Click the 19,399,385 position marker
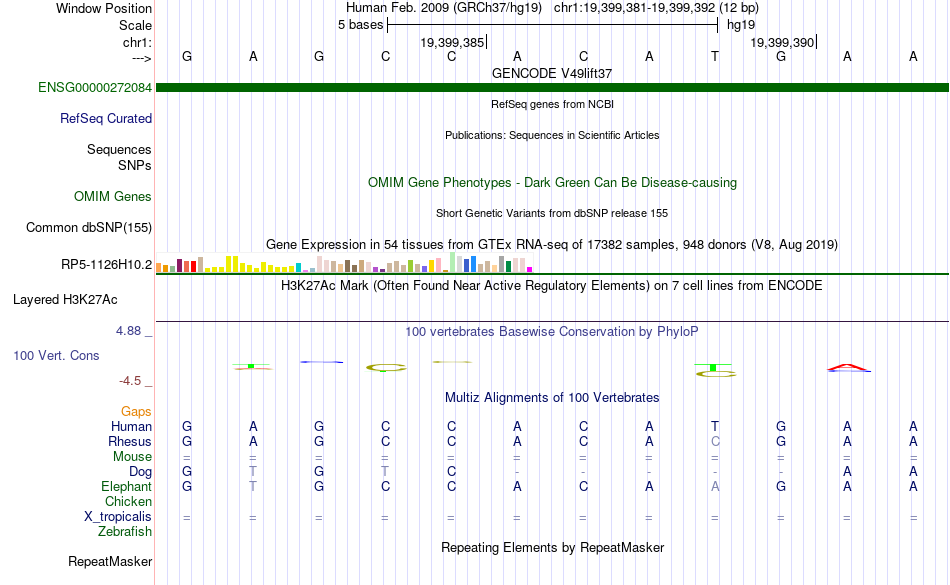Screen dimensions: 950x585 [453, 42]
